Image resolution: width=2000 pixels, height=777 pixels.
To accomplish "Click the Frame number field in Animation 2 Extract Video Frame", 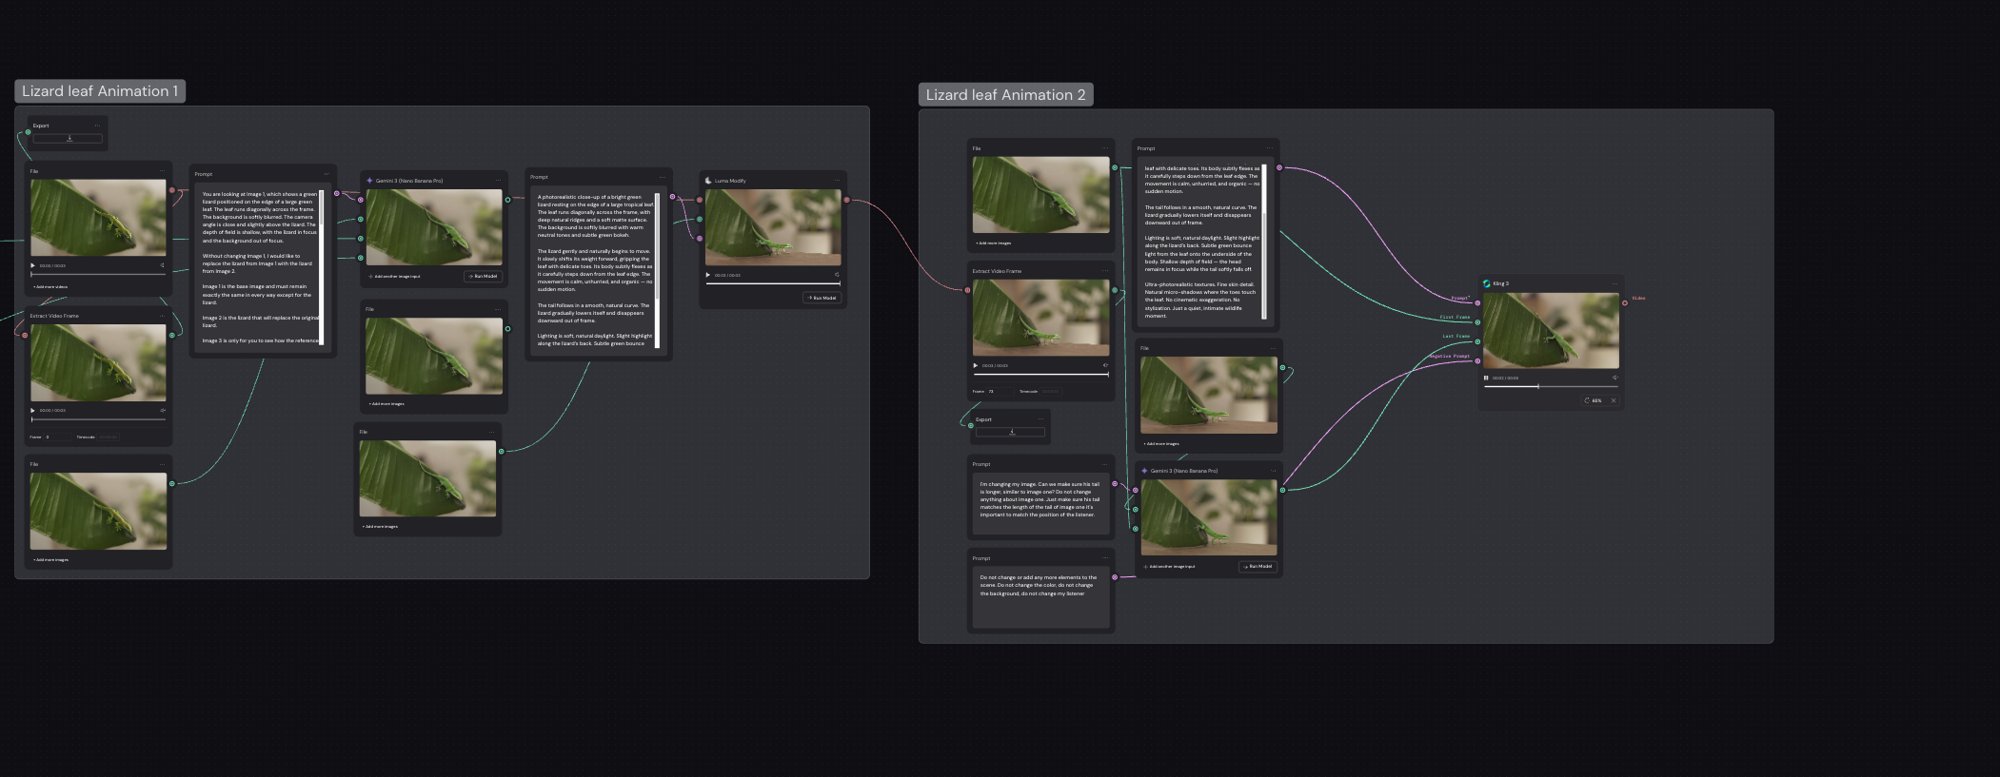I will coord(999,392).
